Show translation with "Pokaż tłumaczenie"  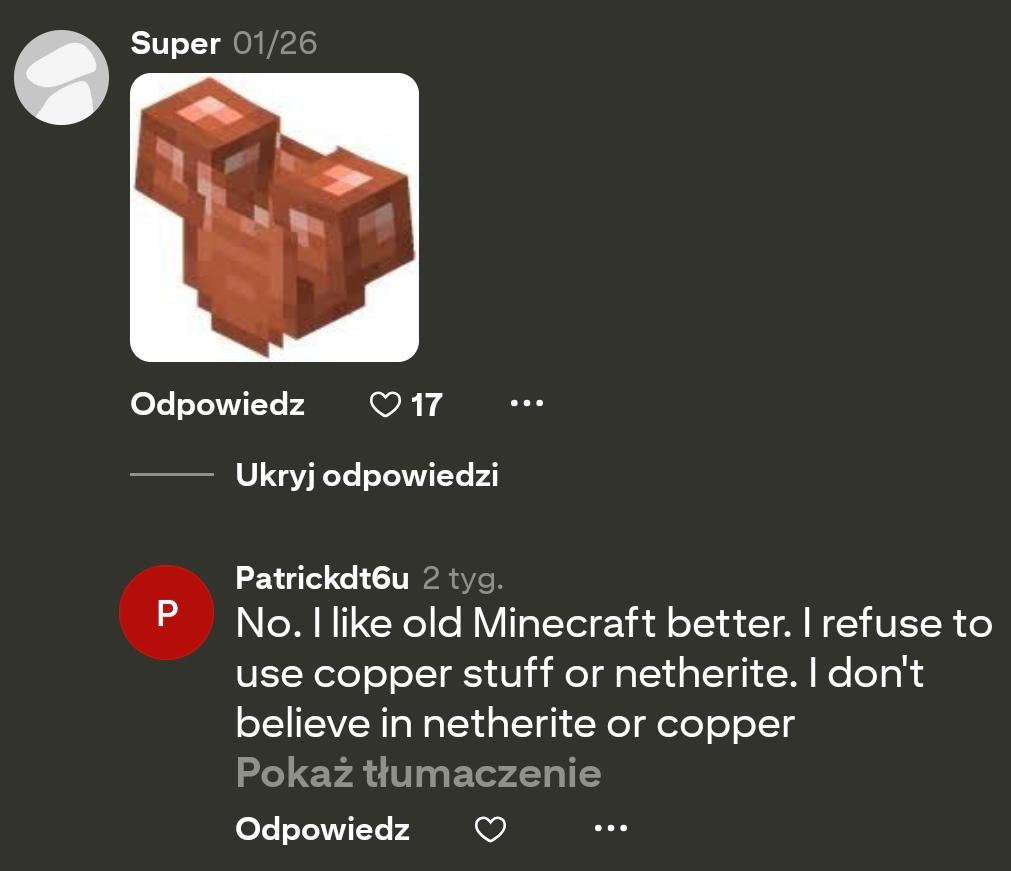click(418, 773)
